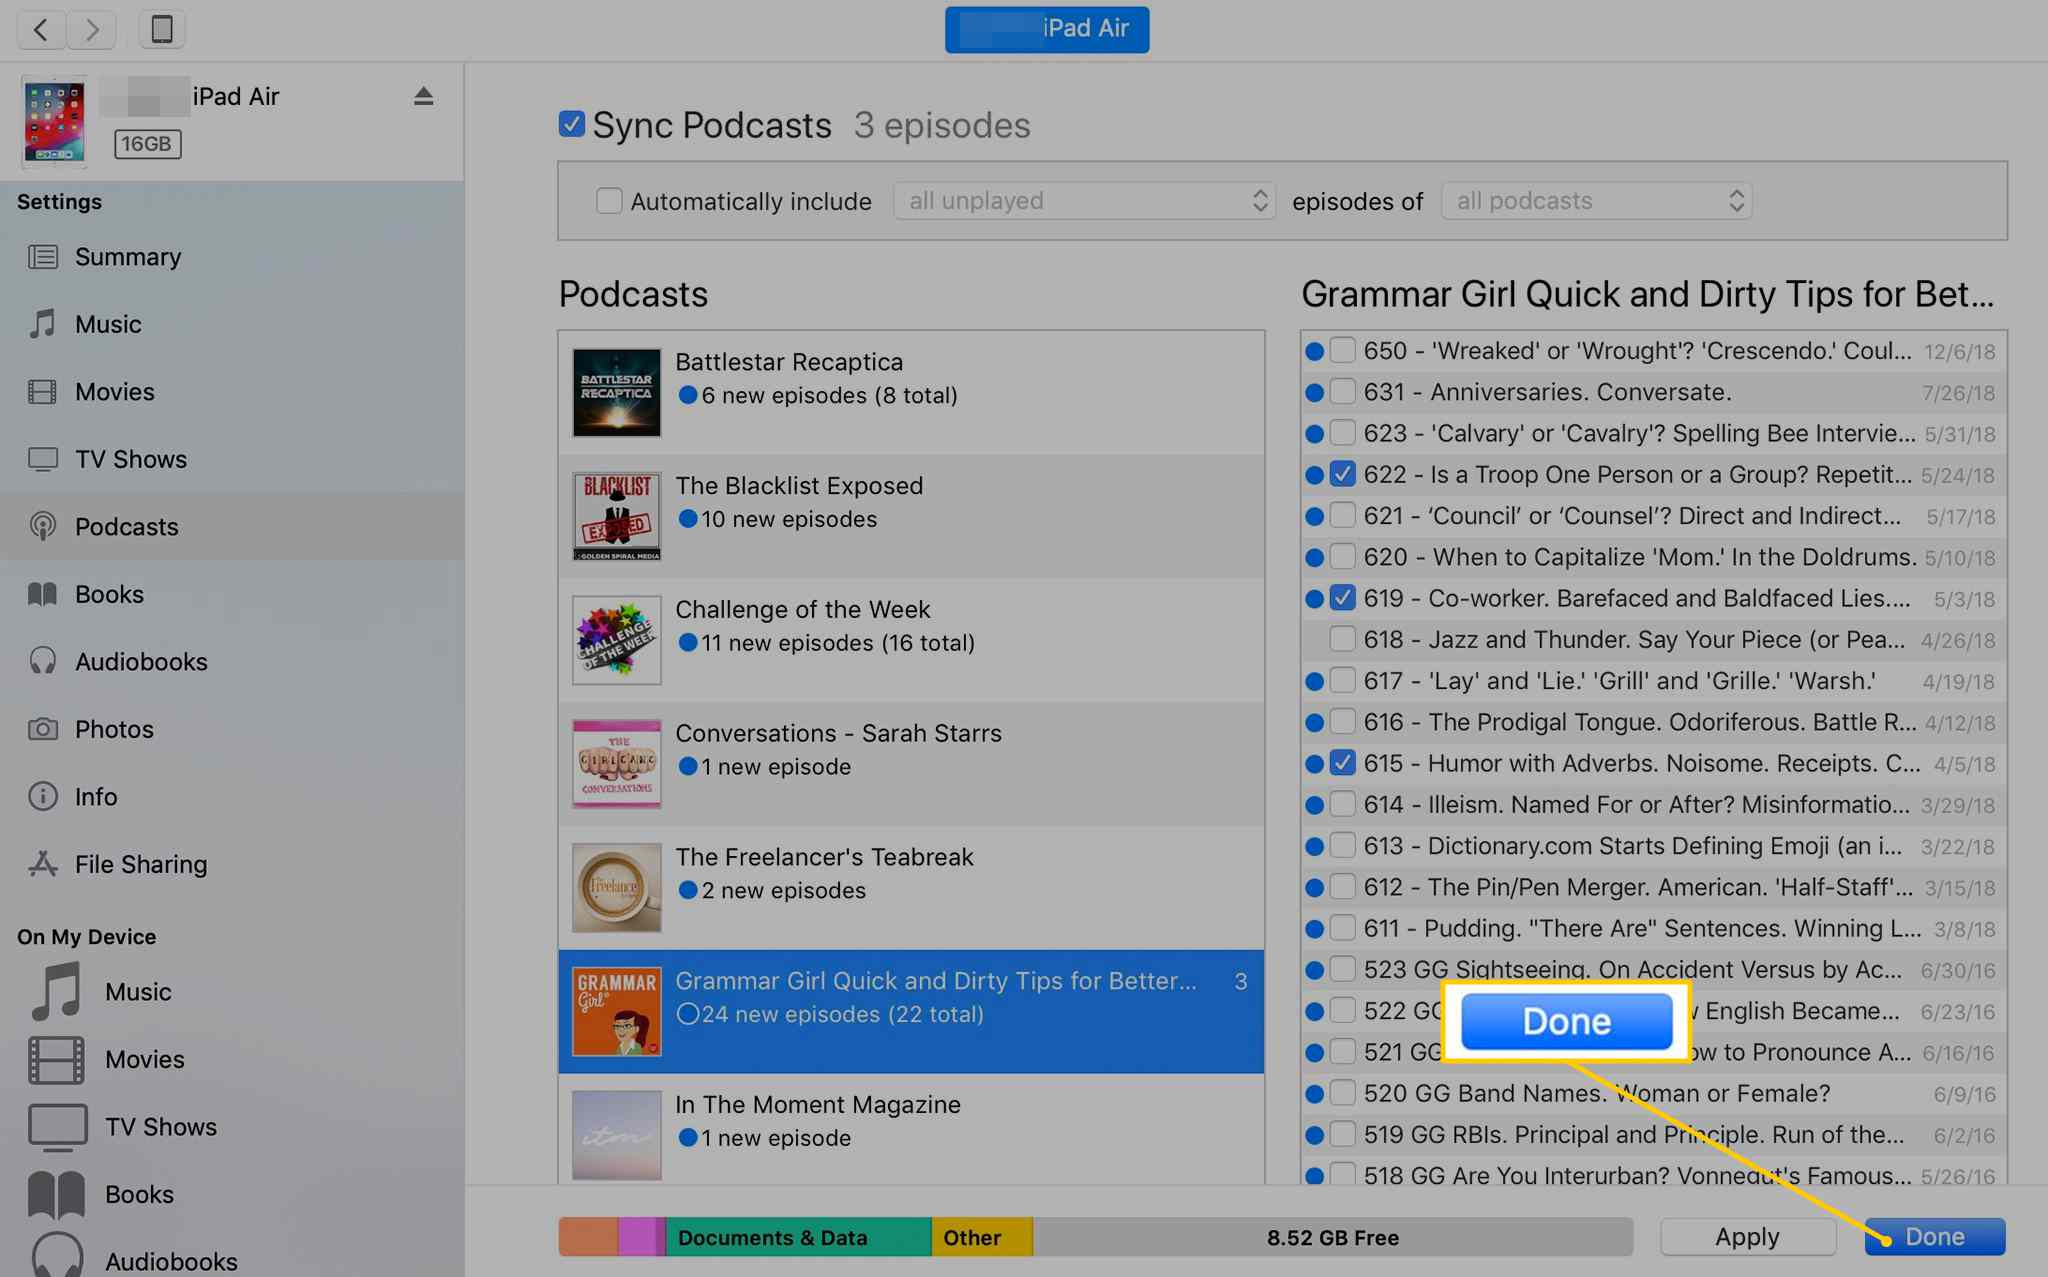Check episode 631 Anniversaries. Conversate.
The width and height of the screenshot is (2048, 1277).
[x=1343, y=391]
